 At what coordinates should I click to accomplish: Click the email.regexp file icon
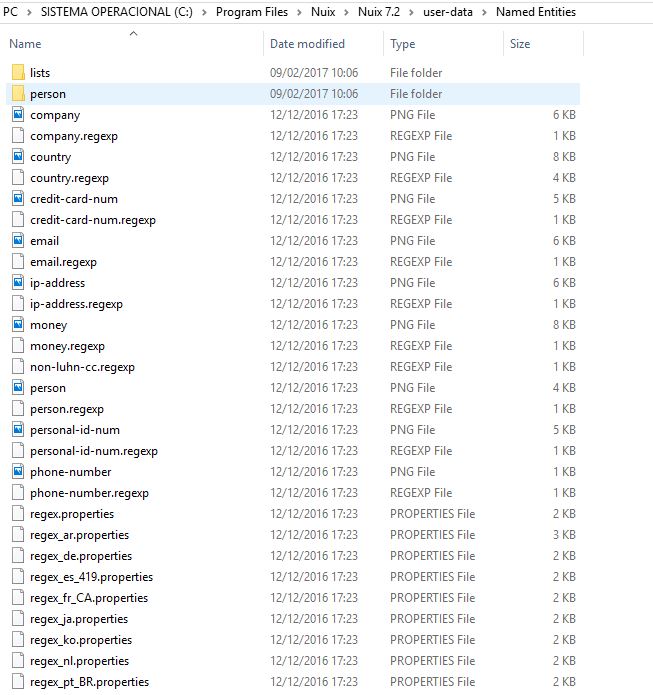coord(18,262)
